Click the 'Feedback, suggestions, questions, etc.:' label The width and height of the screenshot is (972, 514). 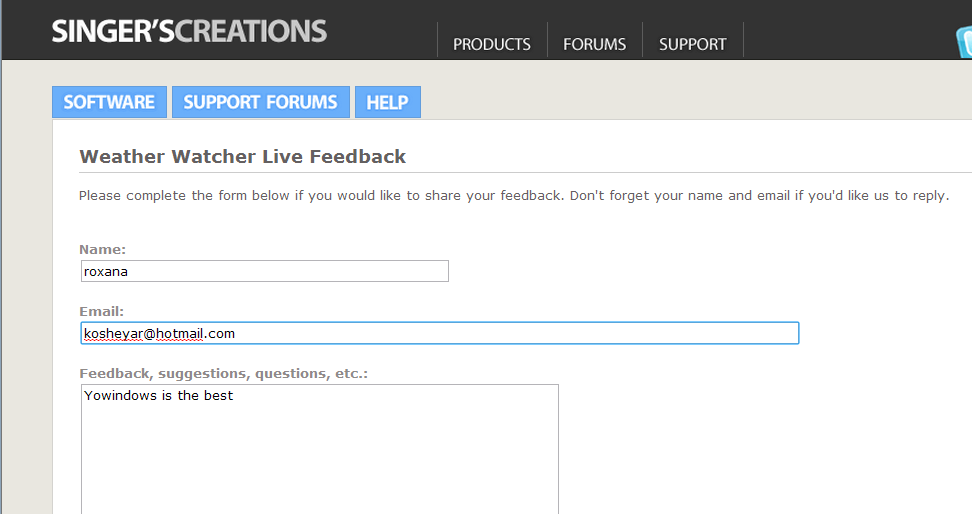click(225, 373)
